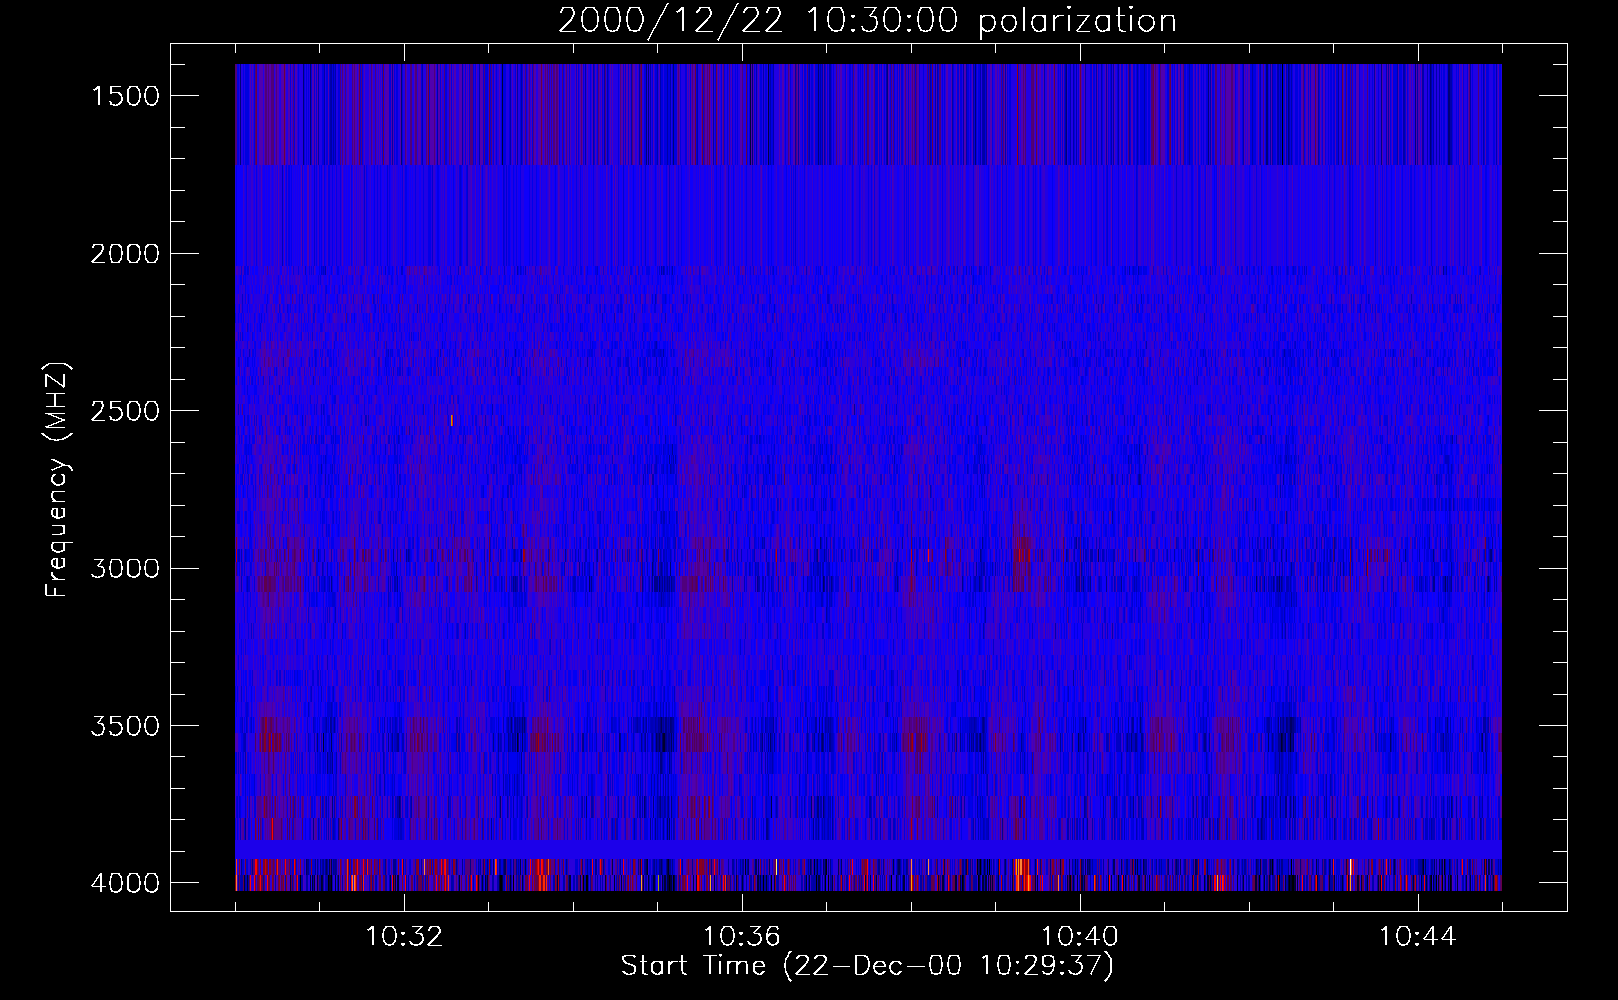Click the 10:36 time tick label

[742, 937]
